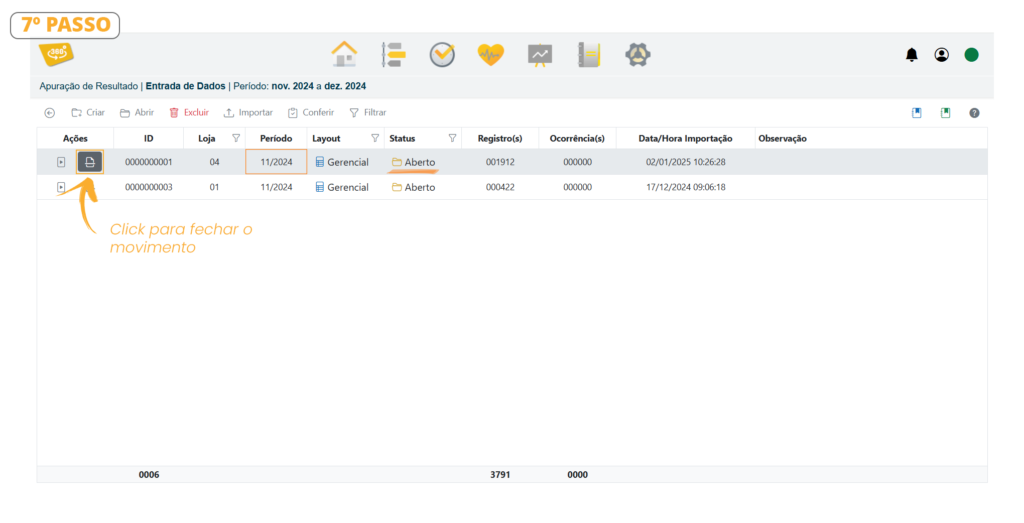Click the green status circle

[x=972, y=55]
